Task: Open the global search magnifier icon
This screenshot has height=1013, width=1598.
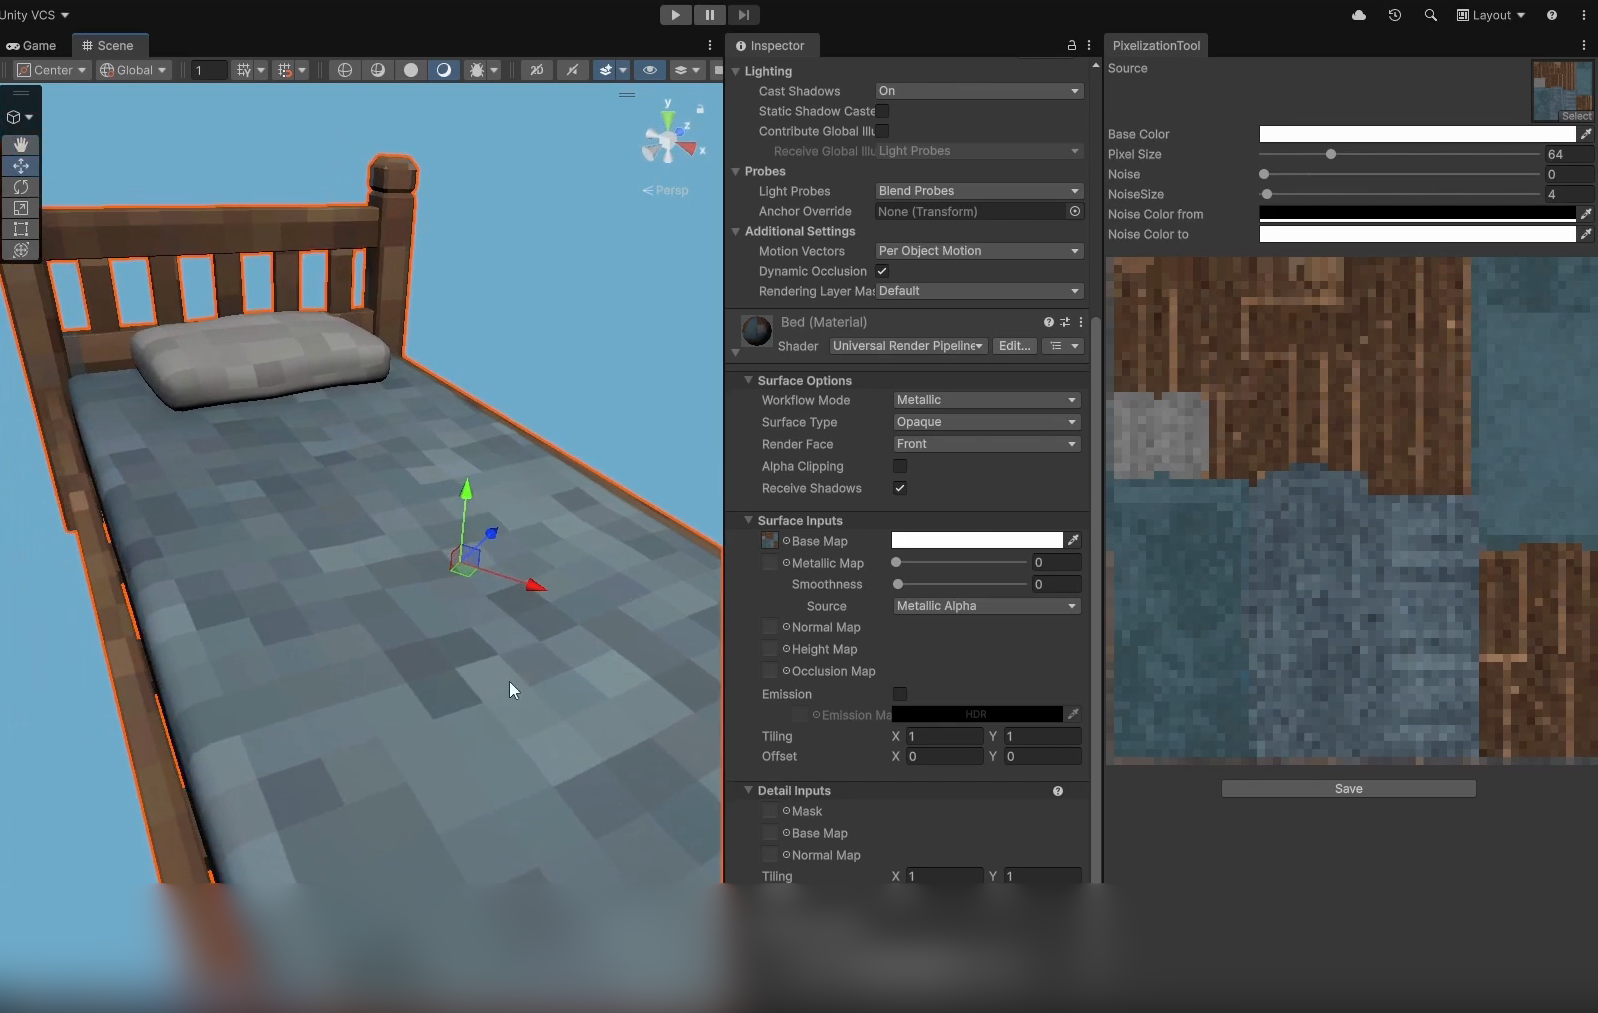Action: pyautogui.click(x=1430, y=15)
